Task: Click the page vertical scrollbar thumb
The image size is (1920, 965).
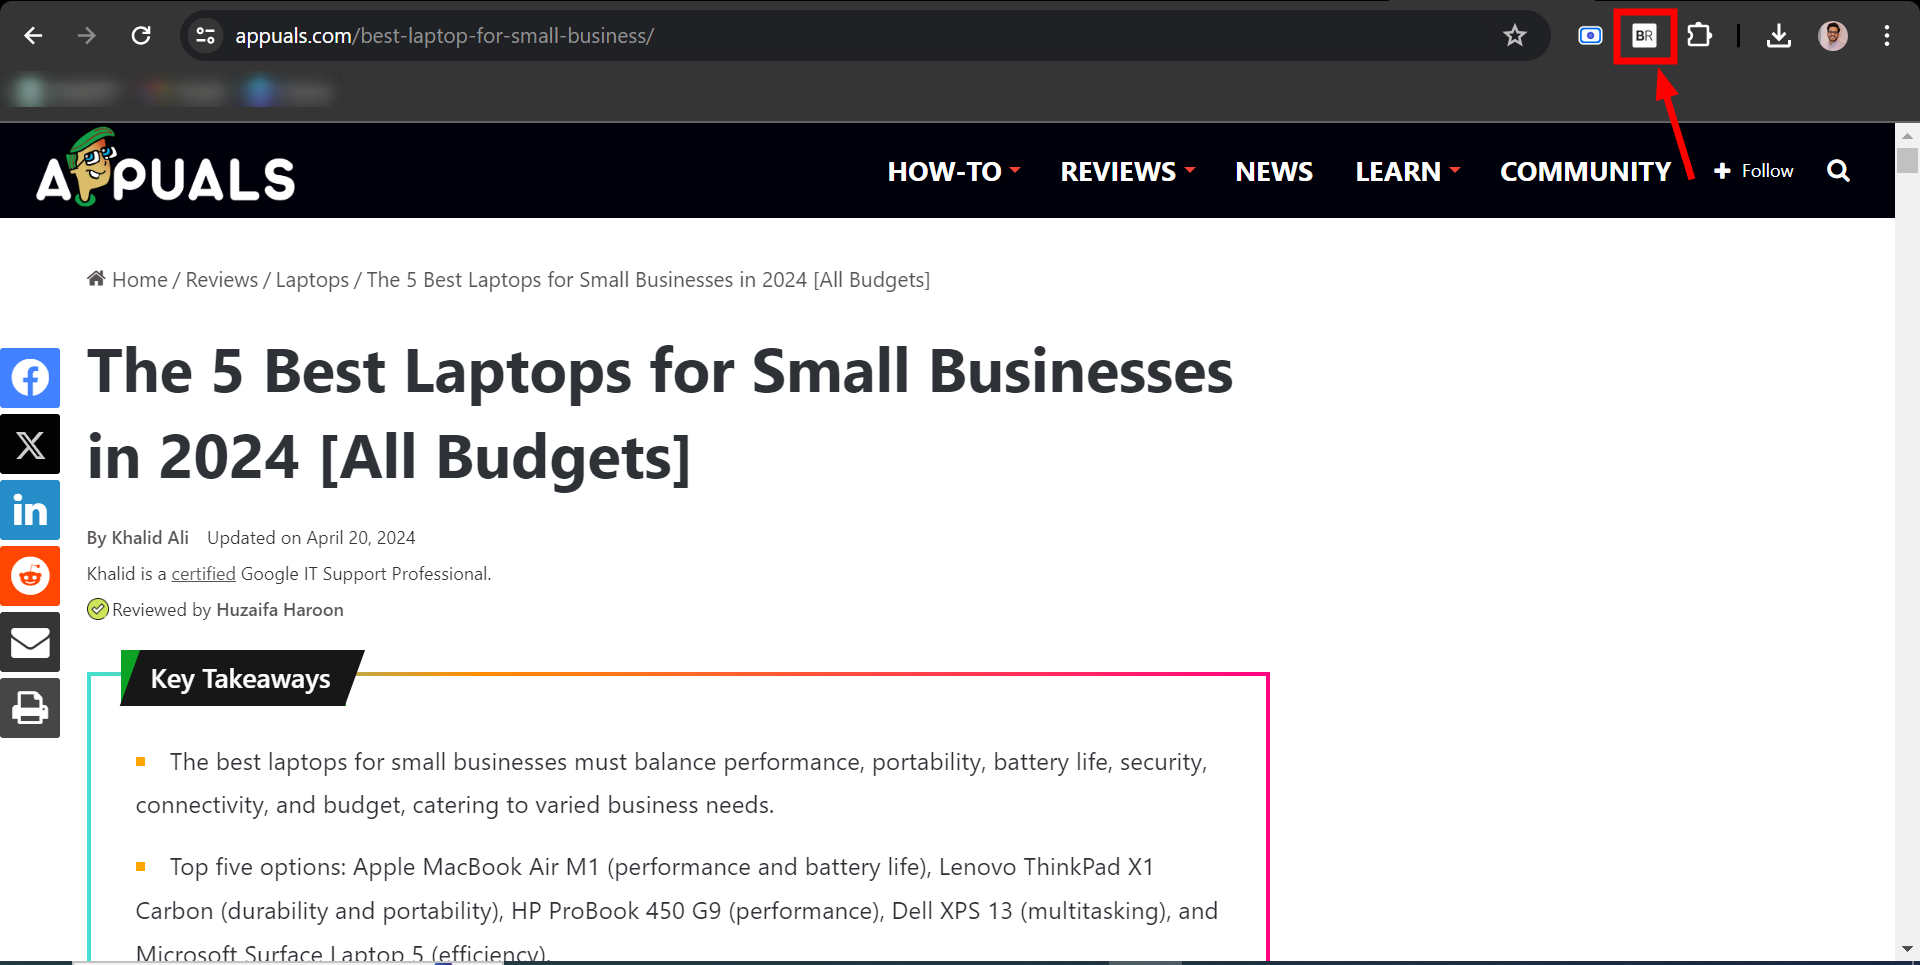Action: tap(1907, 160)
